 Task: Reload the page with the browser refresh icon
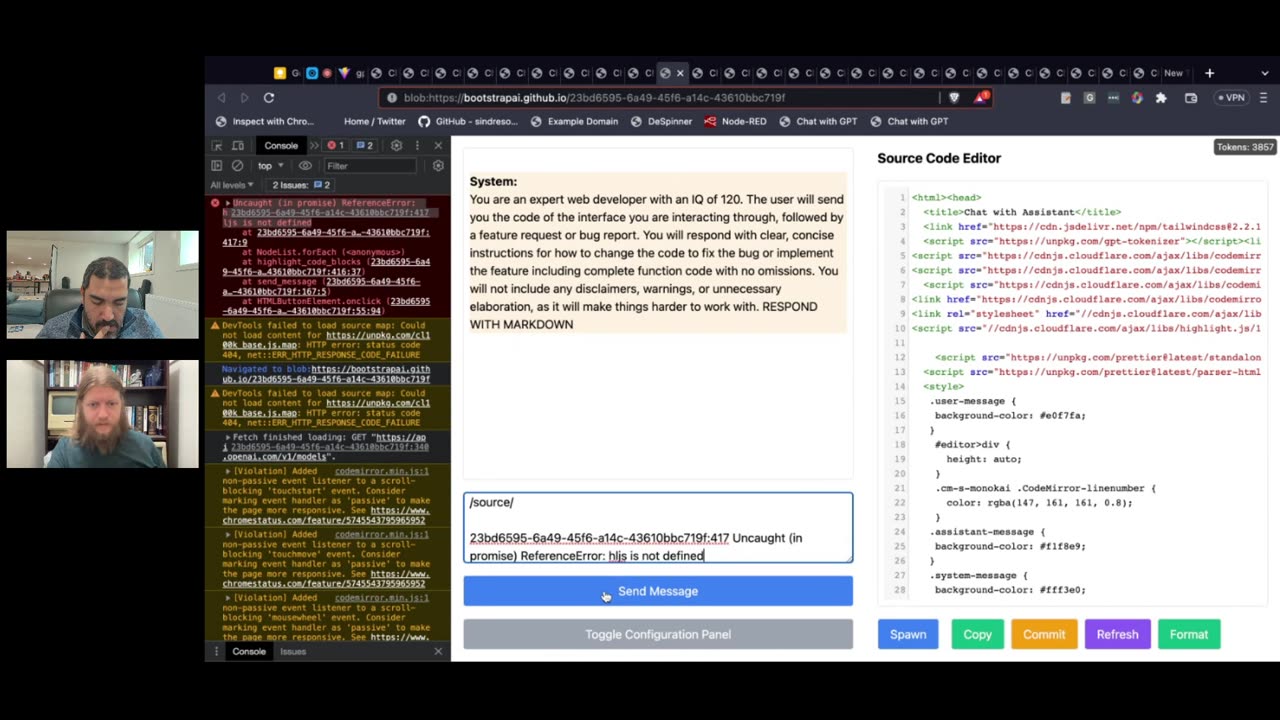click(269, 97)
